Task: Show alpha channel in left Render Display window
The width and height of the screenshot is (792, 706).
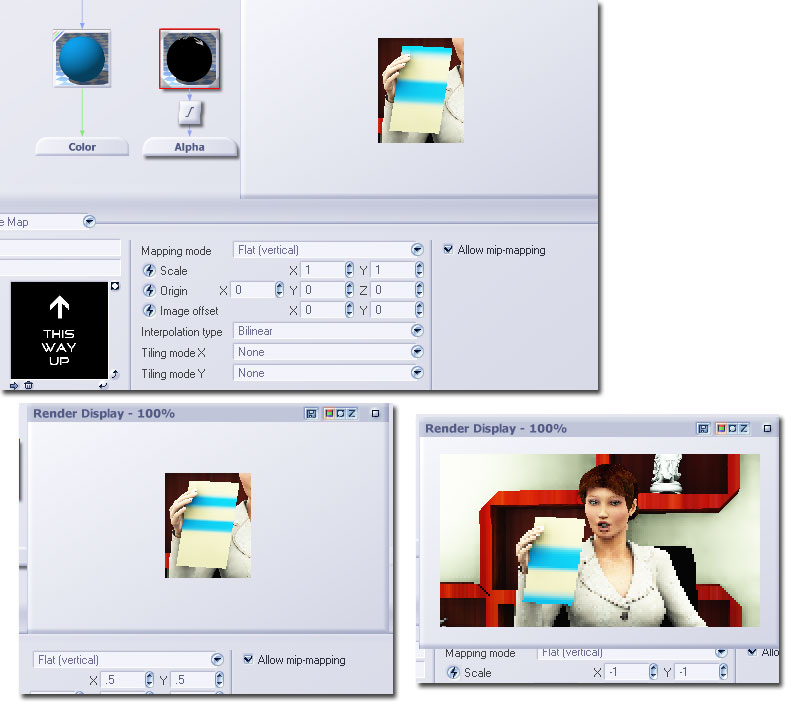Action: 340,414
